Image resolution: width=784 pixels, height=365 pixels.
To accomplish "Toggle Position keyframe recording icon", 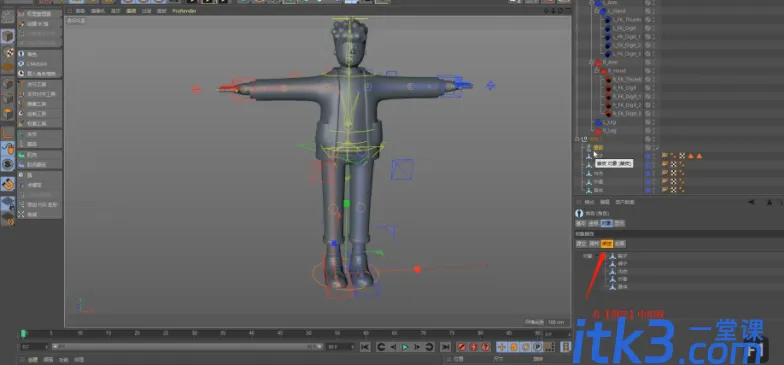I will pos(502,346).
